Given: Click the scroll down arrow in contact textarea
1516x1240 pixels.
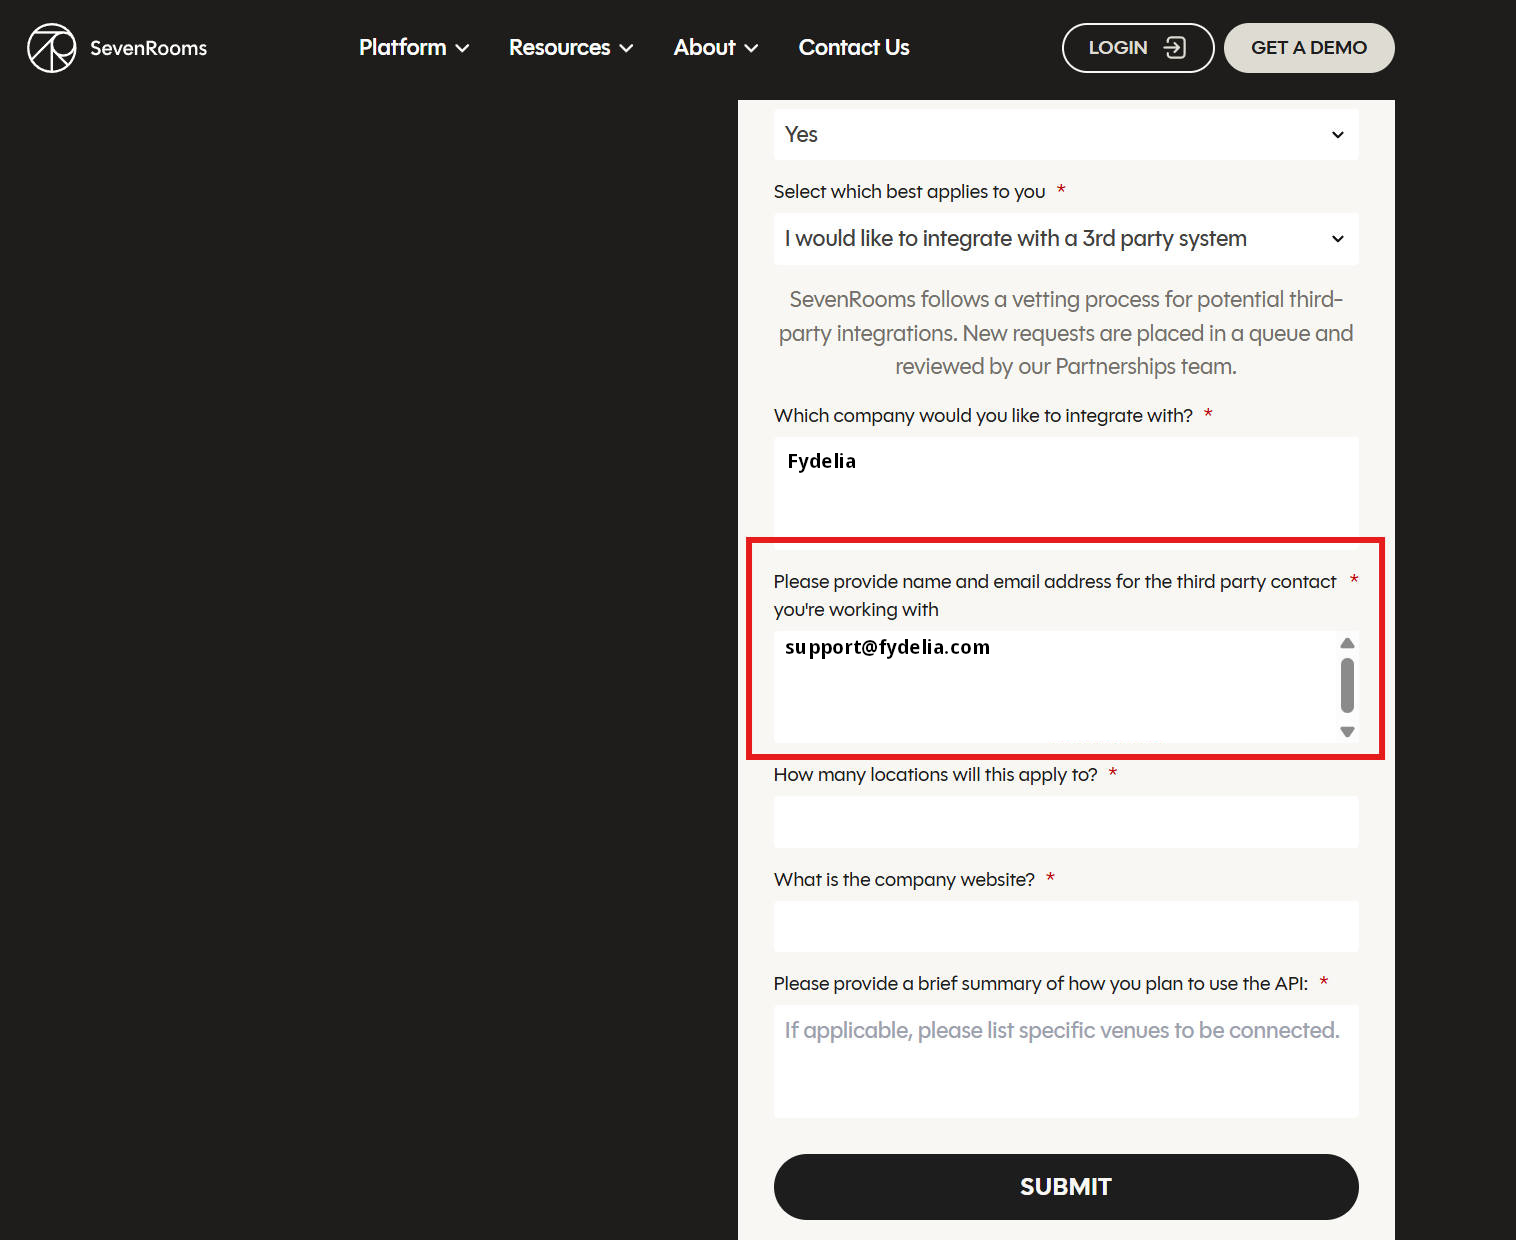Looking at the screenshot, I should point(1347,731).
